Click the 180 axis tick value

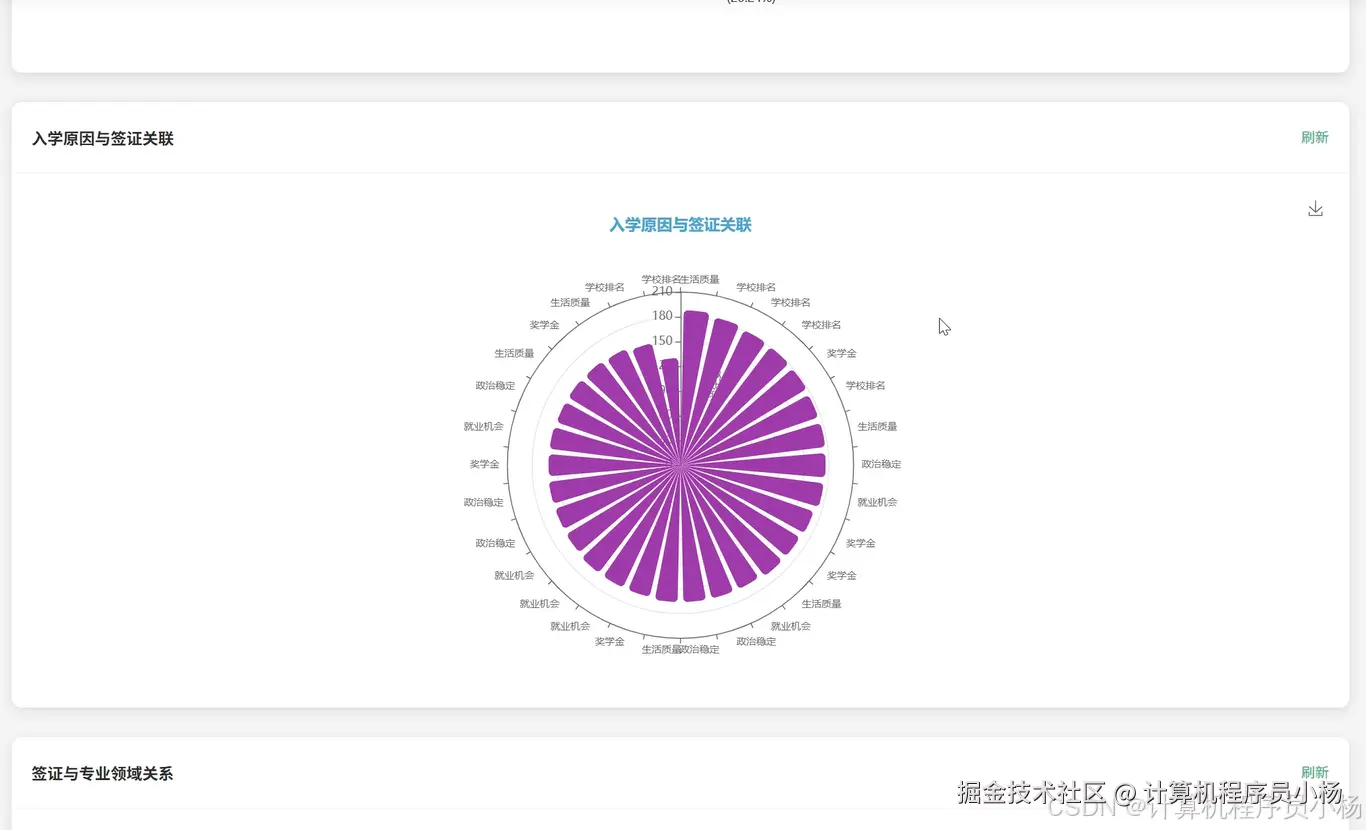click(660, 315)
